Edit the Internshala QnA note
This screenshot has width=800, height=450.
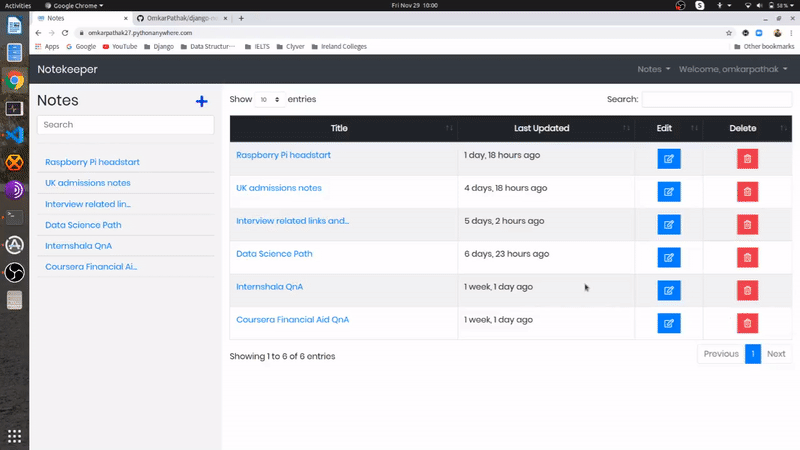point(668,290)
